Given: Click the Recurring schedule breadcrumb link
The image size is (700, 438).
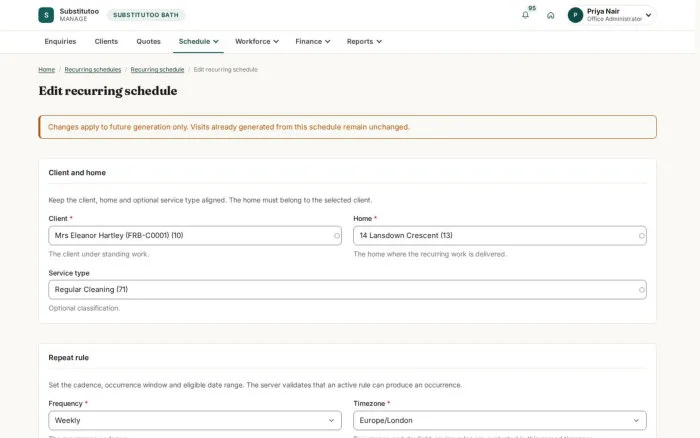Looking at the screenshot, I should pyautogui.click(x=157, y=70).
